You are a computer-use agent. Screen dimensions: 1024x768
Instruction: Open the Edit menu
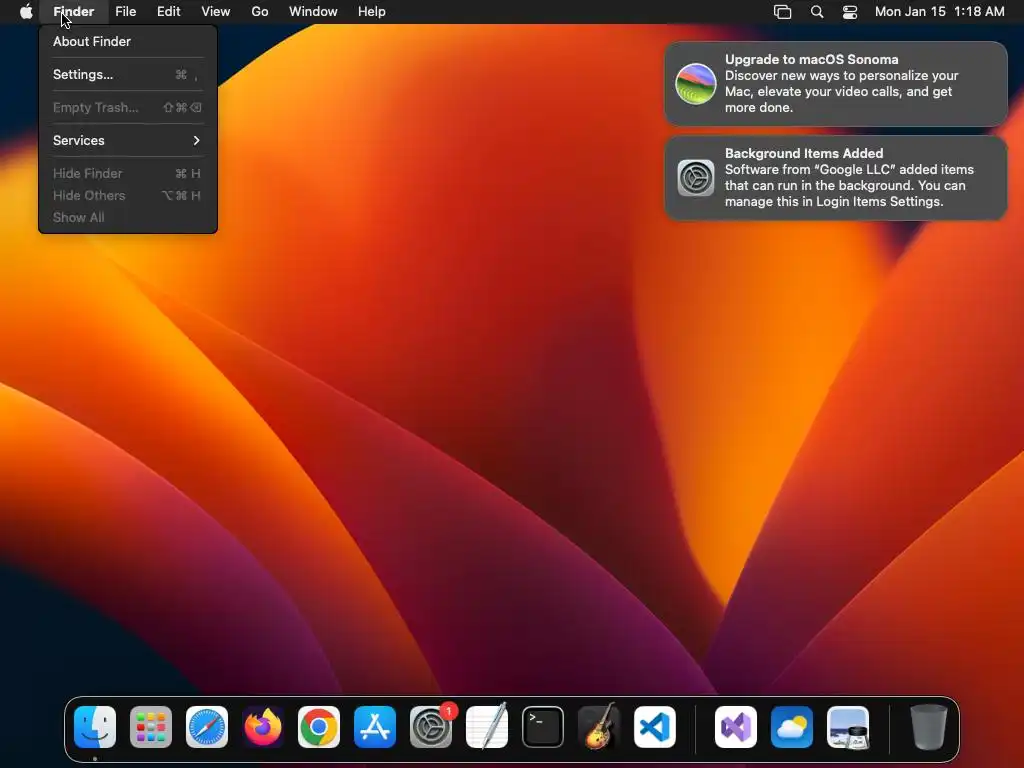[x=168, y=11]
